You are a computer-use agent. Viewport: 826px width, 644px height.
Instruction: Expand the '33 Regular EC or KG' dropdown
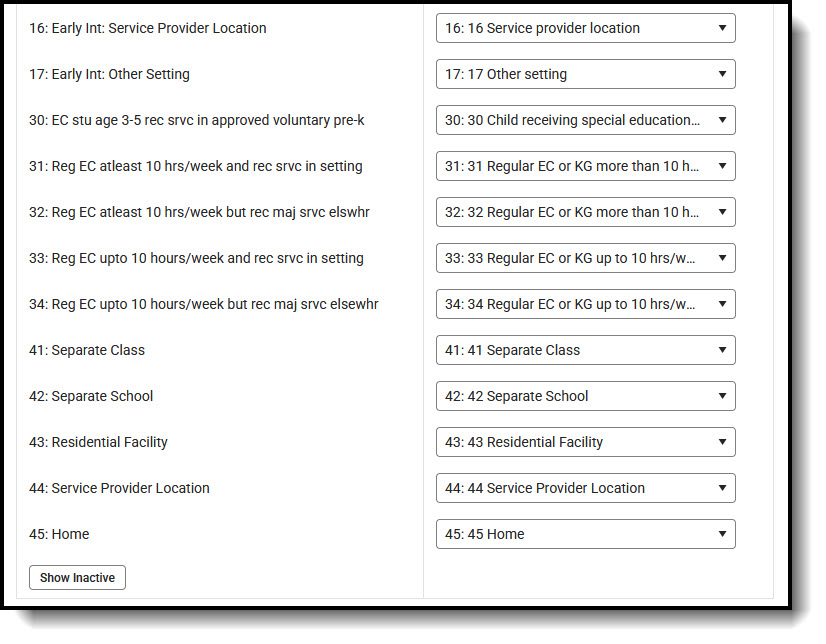[585, 258]
